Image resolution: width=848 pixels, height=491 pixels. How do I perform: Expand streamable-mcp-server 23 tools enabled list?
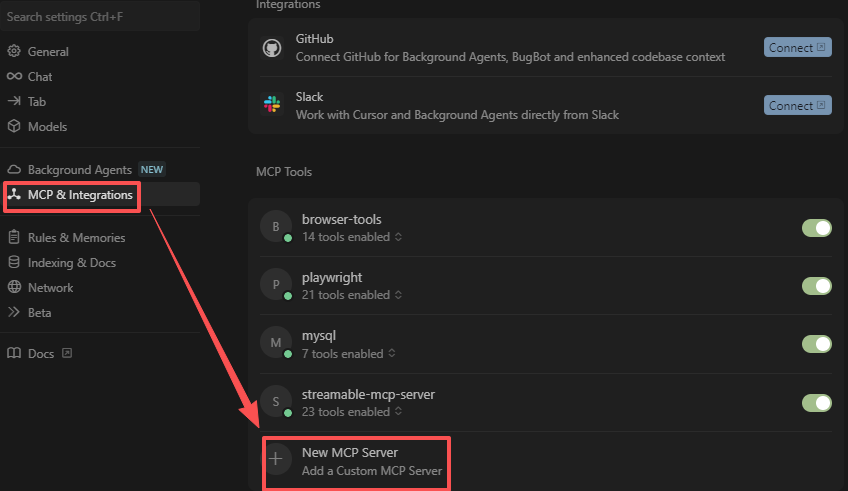pyautogui.click(x=352, y=412)
